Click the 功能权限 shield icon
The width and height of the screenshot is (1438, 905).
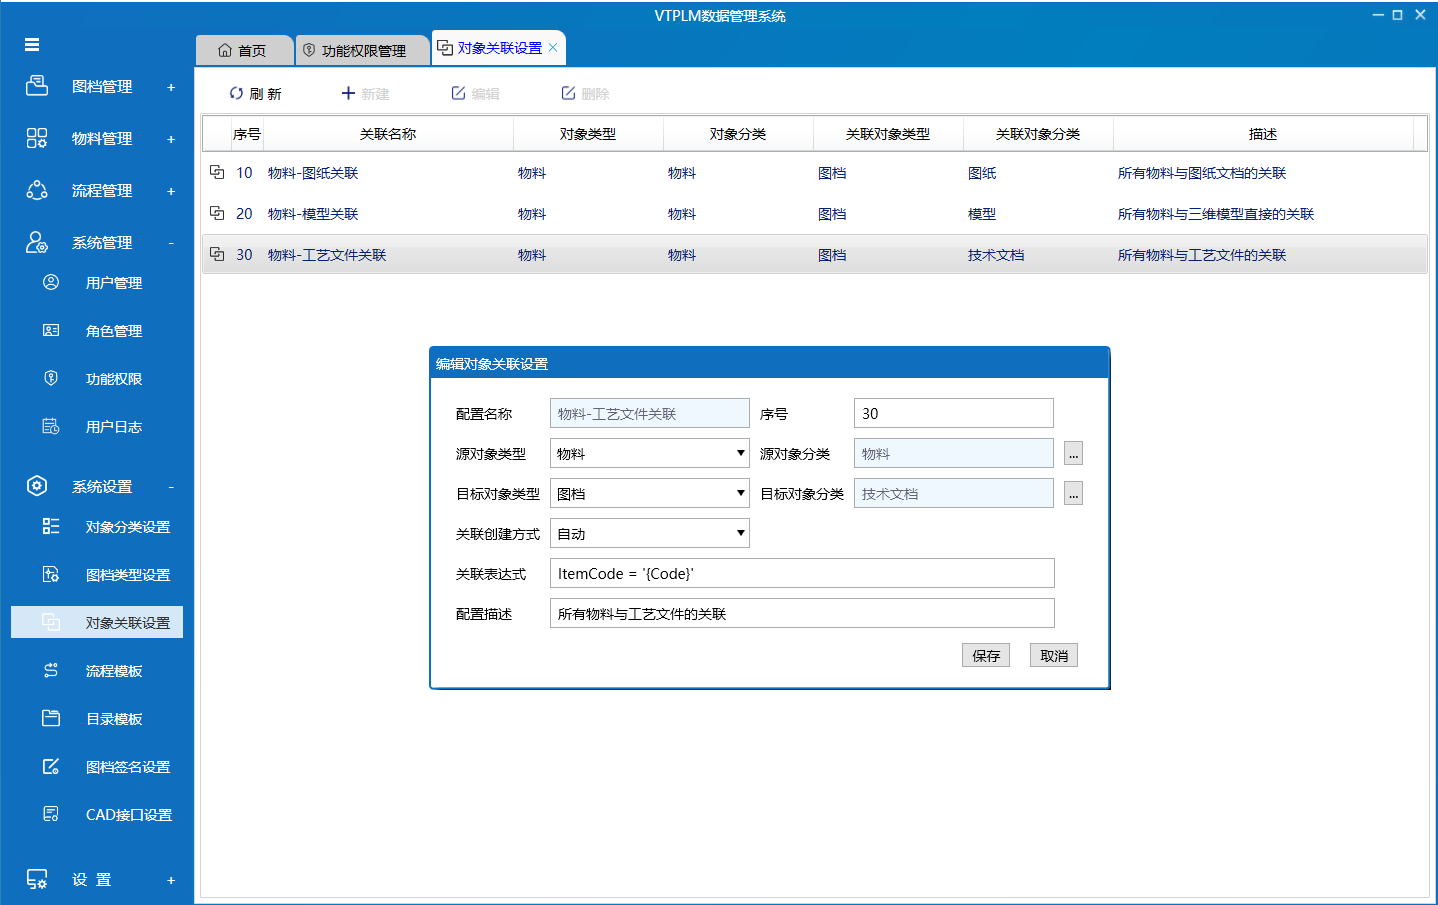coord(51,378)
